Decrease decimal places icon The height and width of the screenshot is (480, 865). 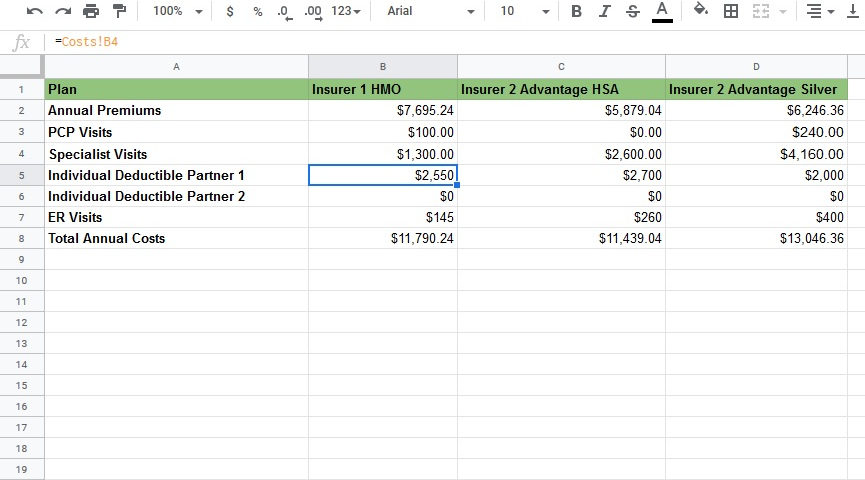pyautogui.click(x=284, y=12)
